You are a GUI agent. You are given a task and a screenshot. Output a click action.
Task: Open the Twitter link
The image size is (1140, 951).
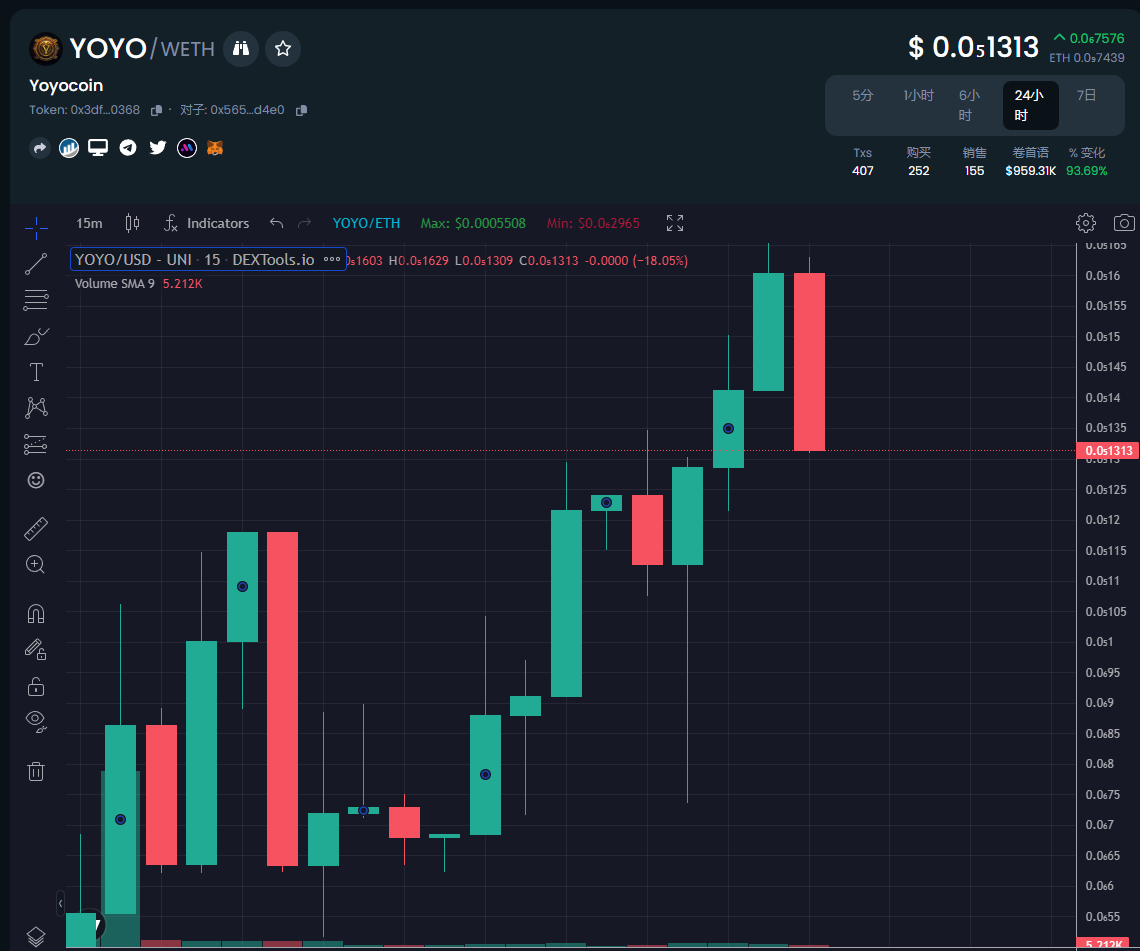(158, 148)
